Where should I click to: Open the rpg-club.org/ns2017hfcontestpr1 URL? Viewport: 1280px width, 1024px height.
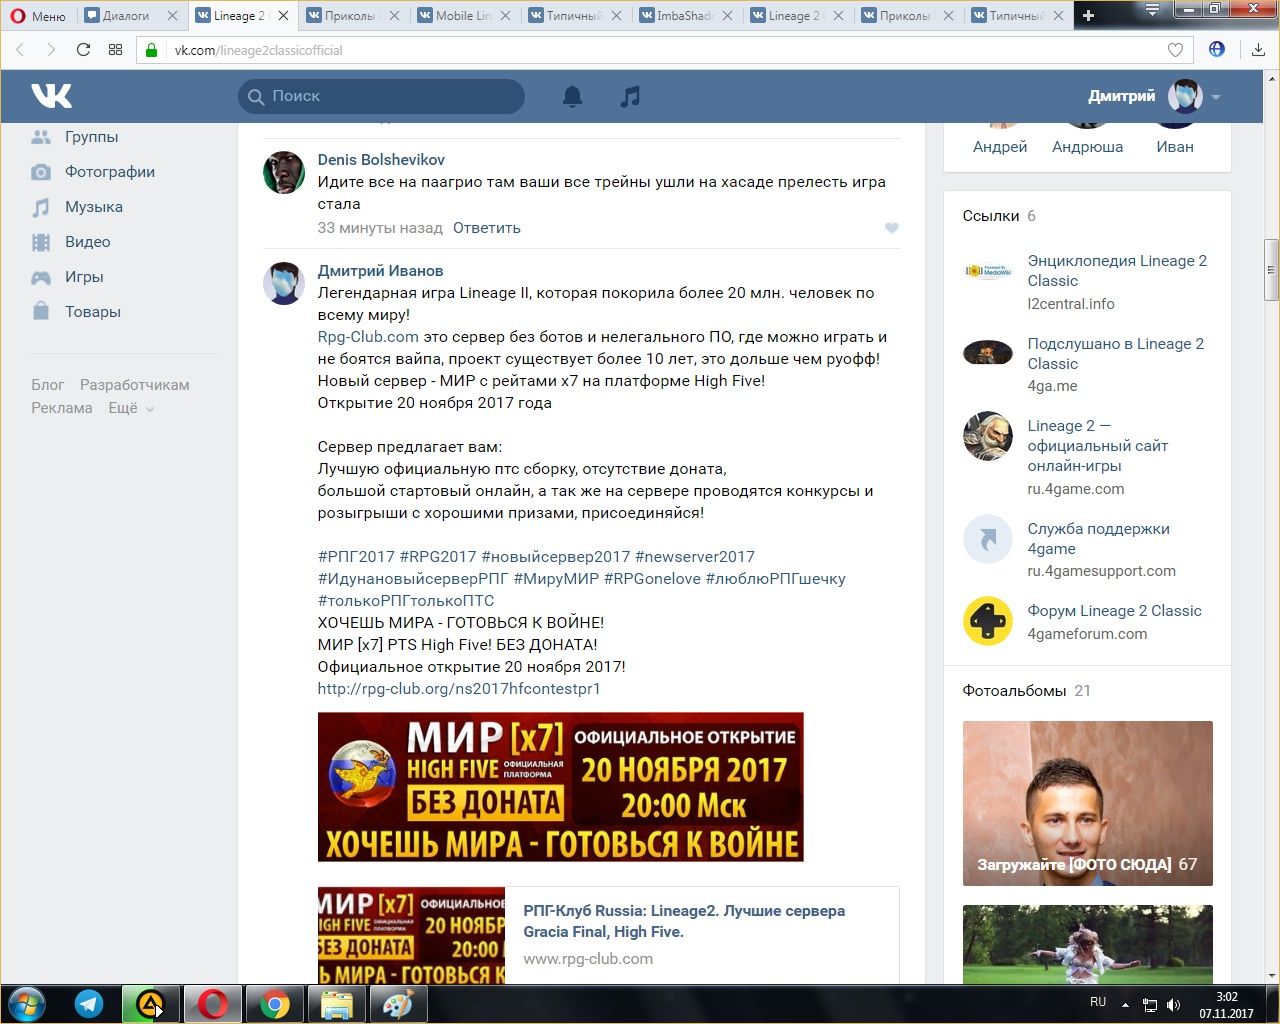tap(459, 689)
